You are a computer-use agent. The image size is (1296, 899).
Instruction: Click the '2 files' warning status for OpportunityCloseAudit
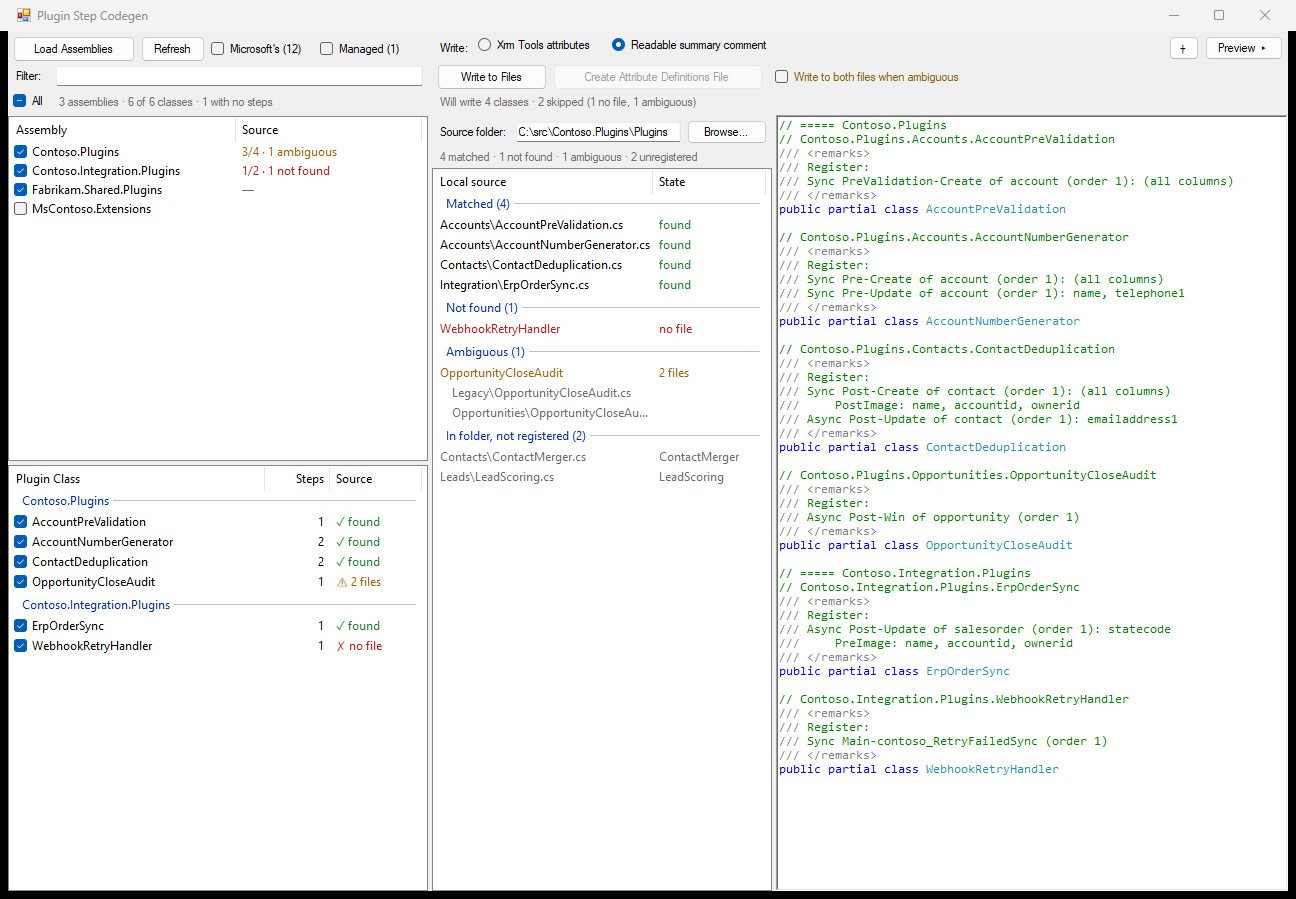pos(358,582)
